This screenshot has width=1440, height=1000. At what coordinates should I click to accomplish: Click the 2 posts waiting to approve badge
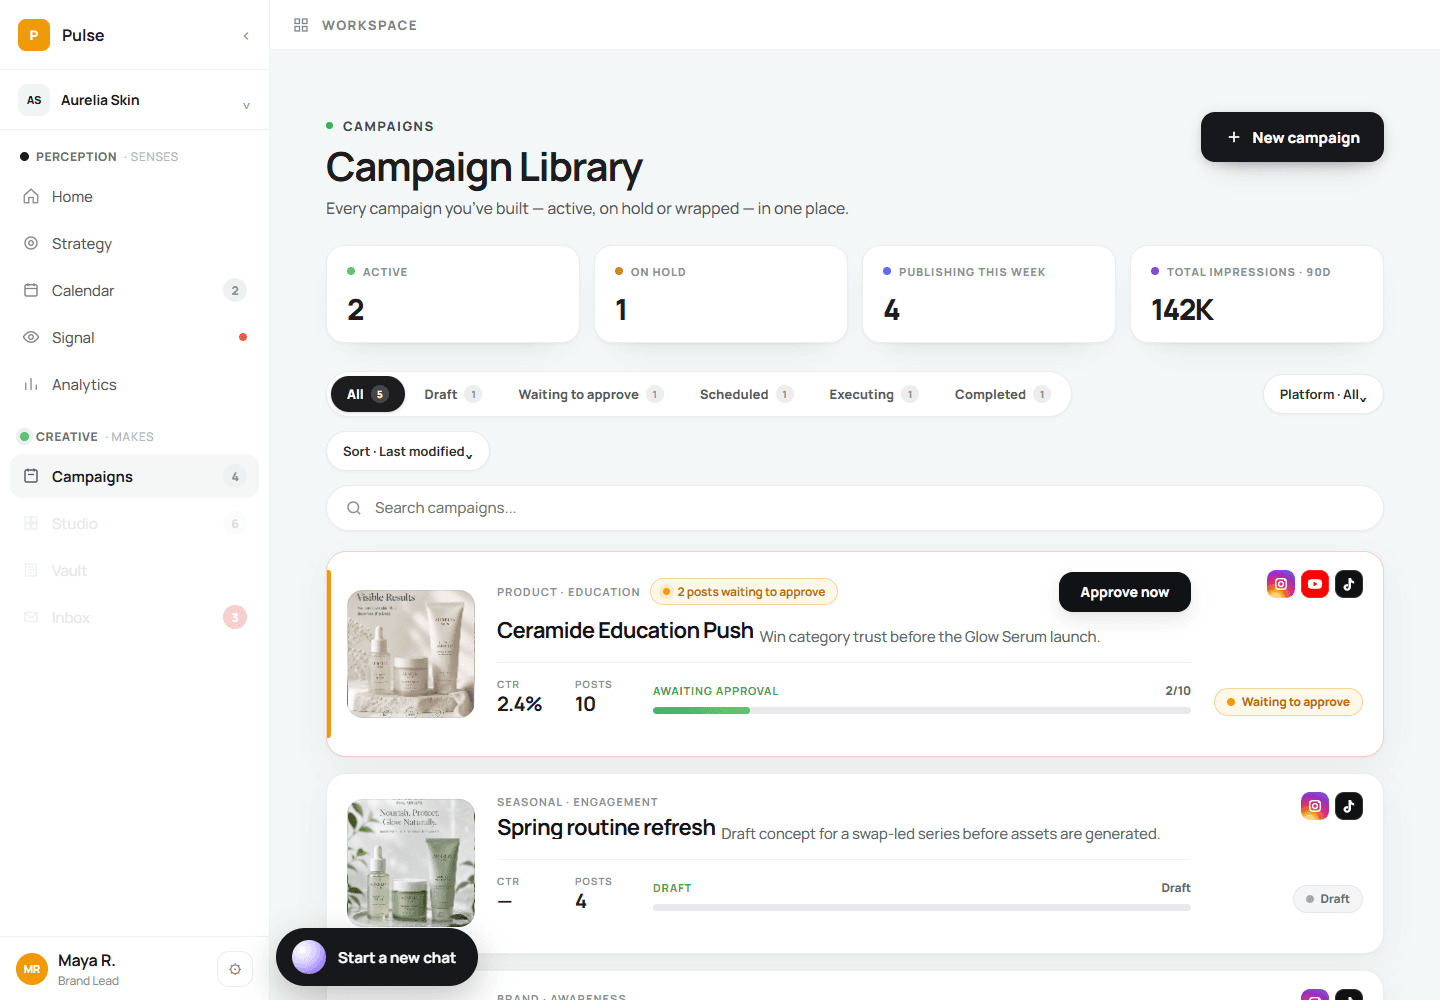coord(744,592)
